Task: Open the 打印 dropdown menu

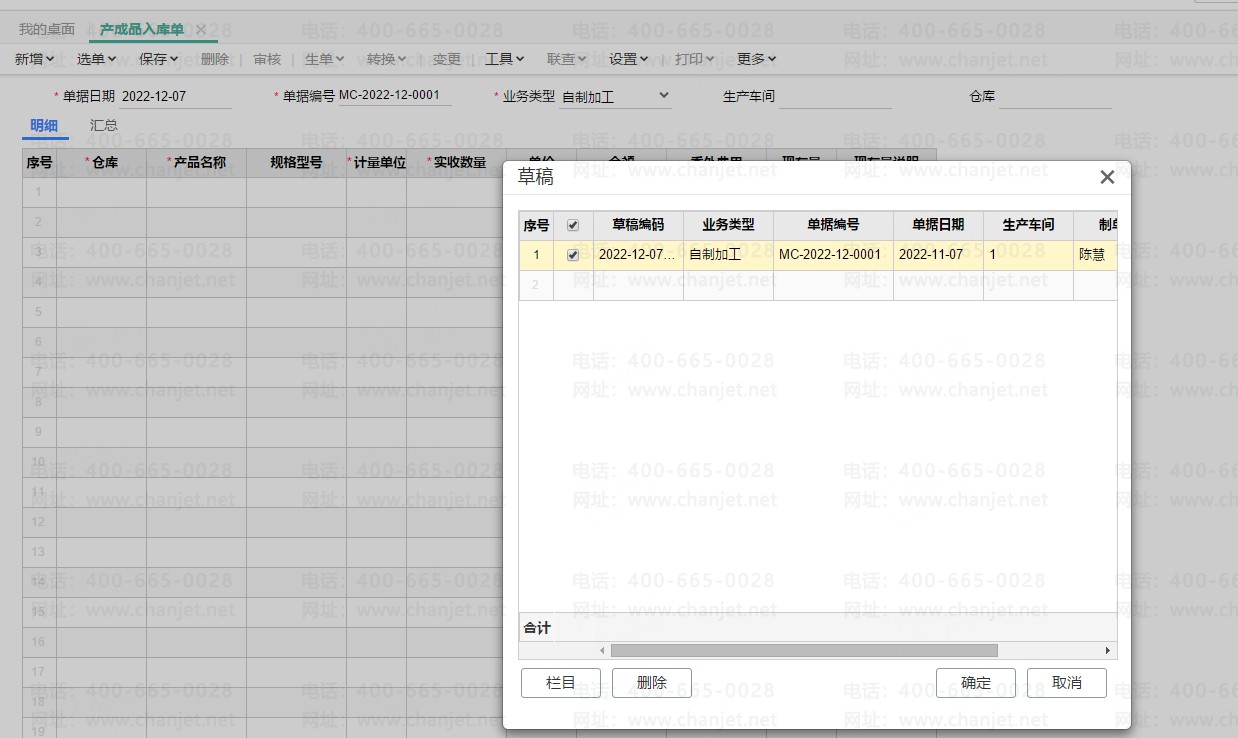Action: [x=695, y=59]
